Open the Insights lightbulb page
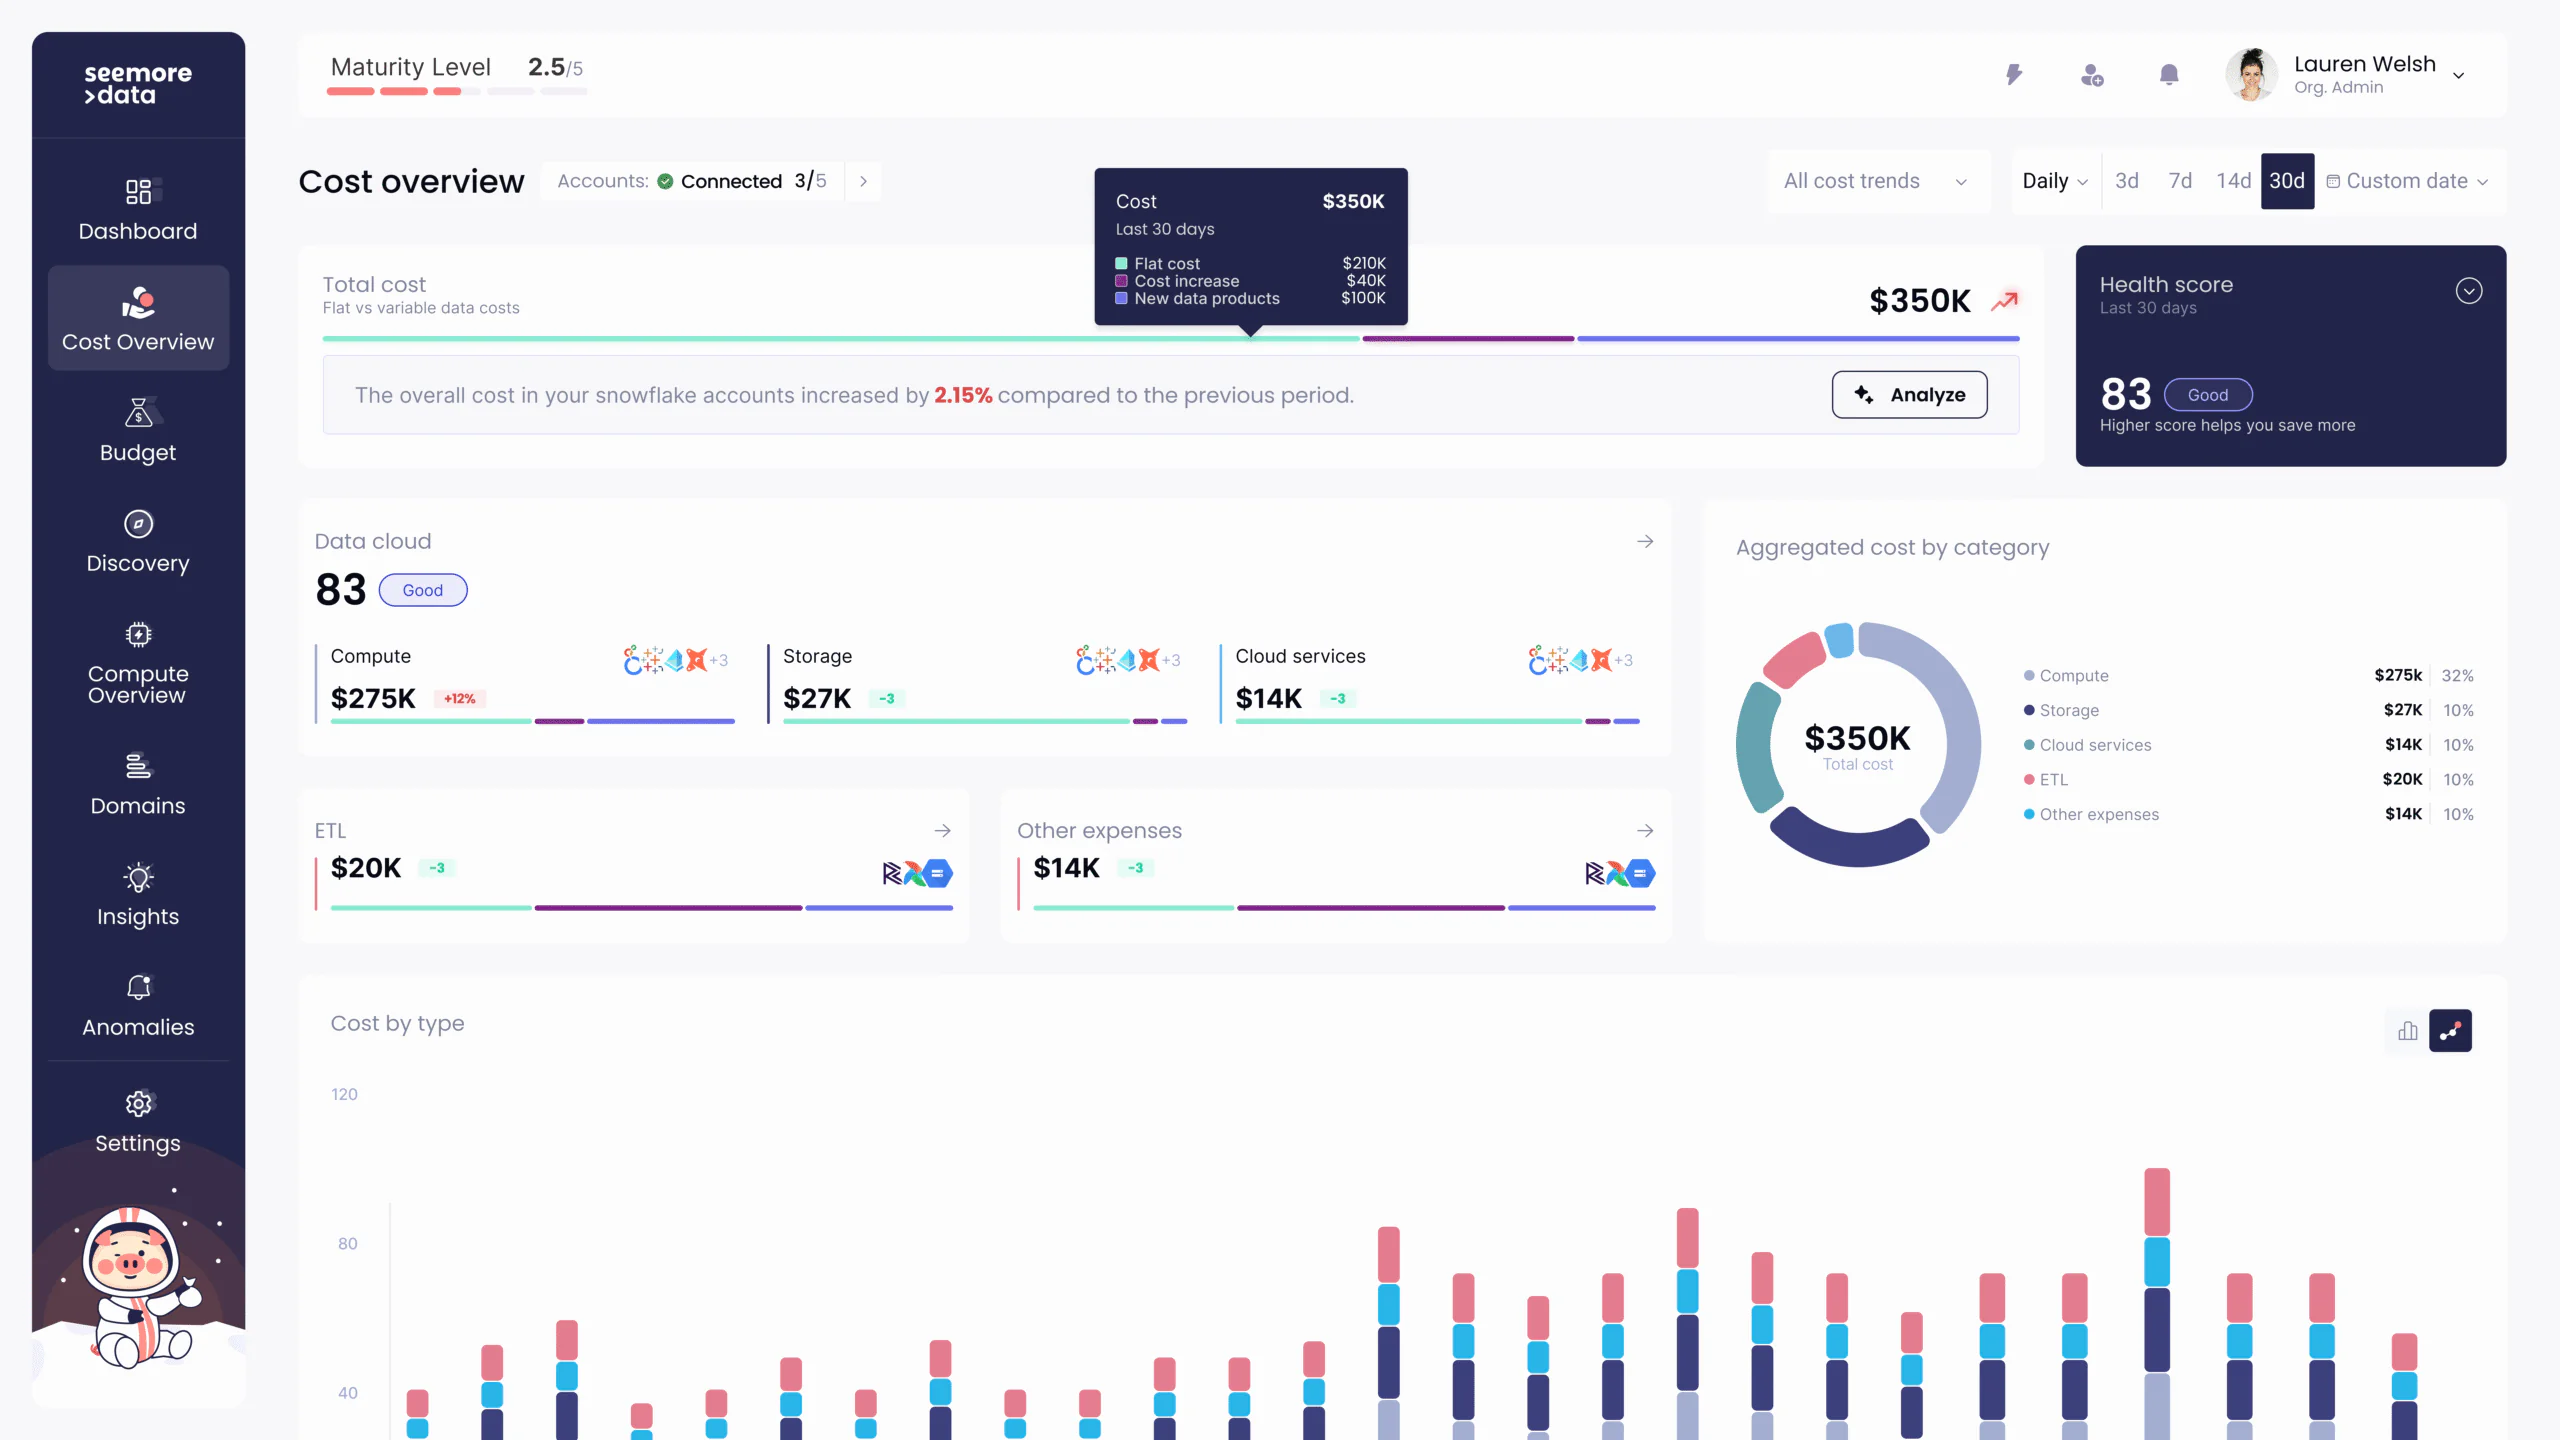 [x=138, y=896]
